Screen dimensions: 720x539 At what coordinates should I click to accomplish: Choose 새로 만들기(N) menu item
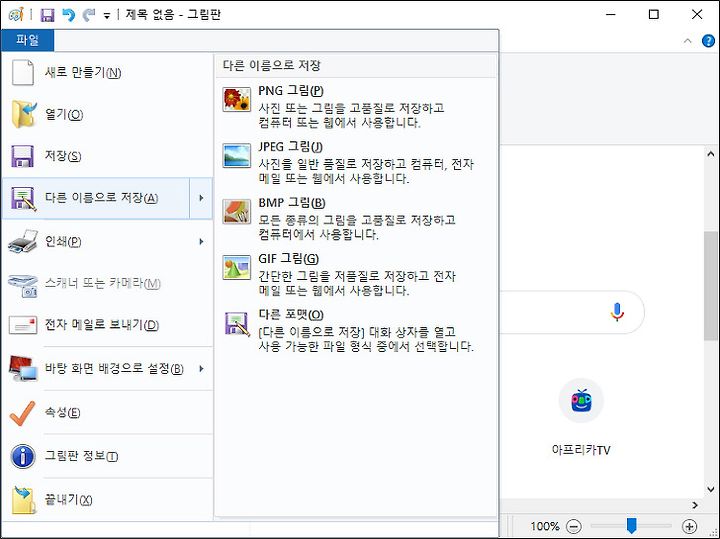pos(107,72)
